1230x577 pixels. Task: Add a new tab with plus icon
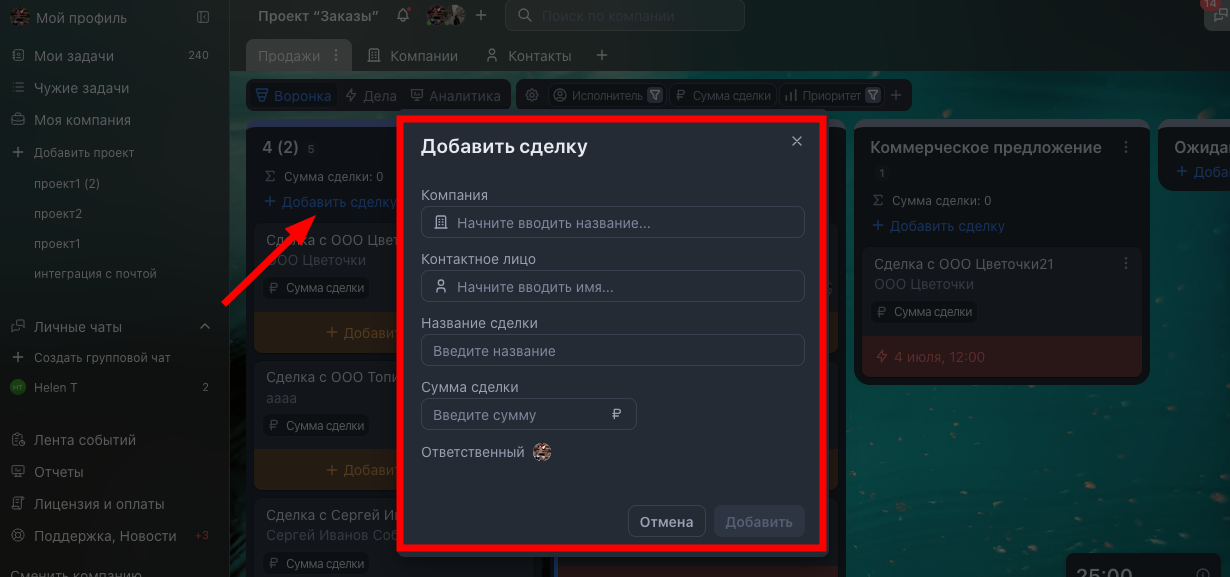602,56
